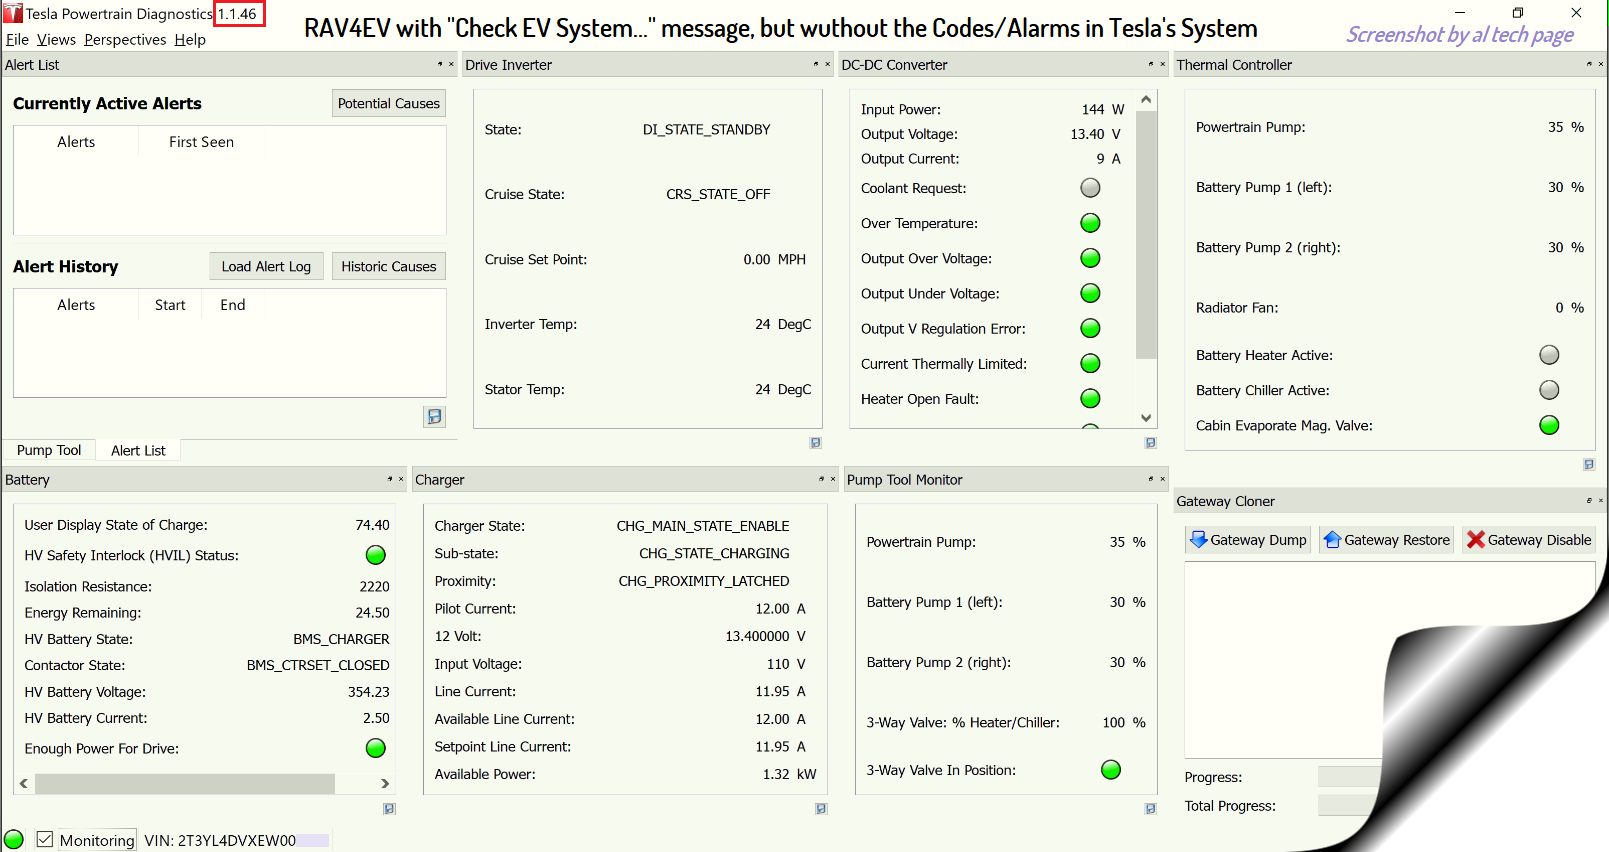This screenshot has width=1609, height=852.
Task: Click the Battery Heater Active indicator
Action: [x=1549, y=355]
